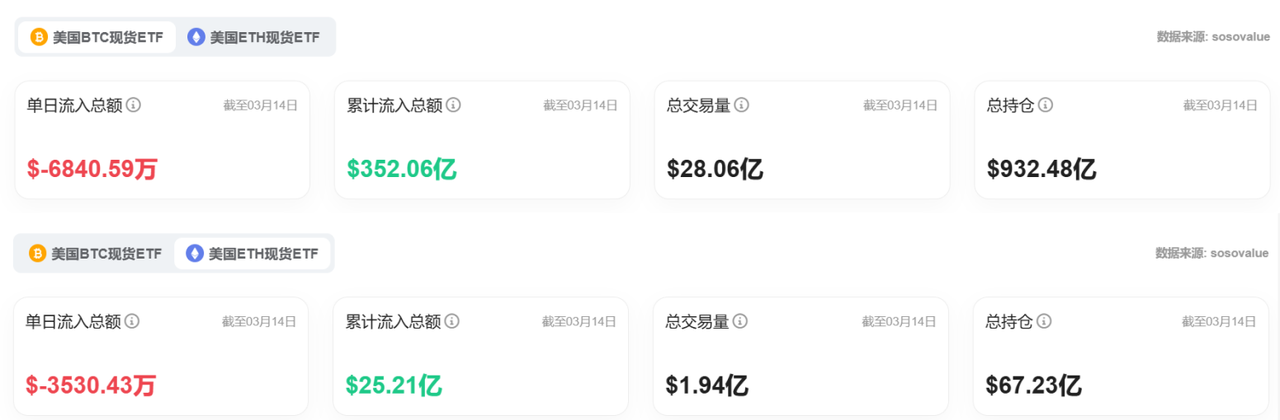Click the active 美国ETH现货ETF tab in the lower panel
Image resolution: width=1280 pixels, height=420 pixels.
(x=253, y=253)
